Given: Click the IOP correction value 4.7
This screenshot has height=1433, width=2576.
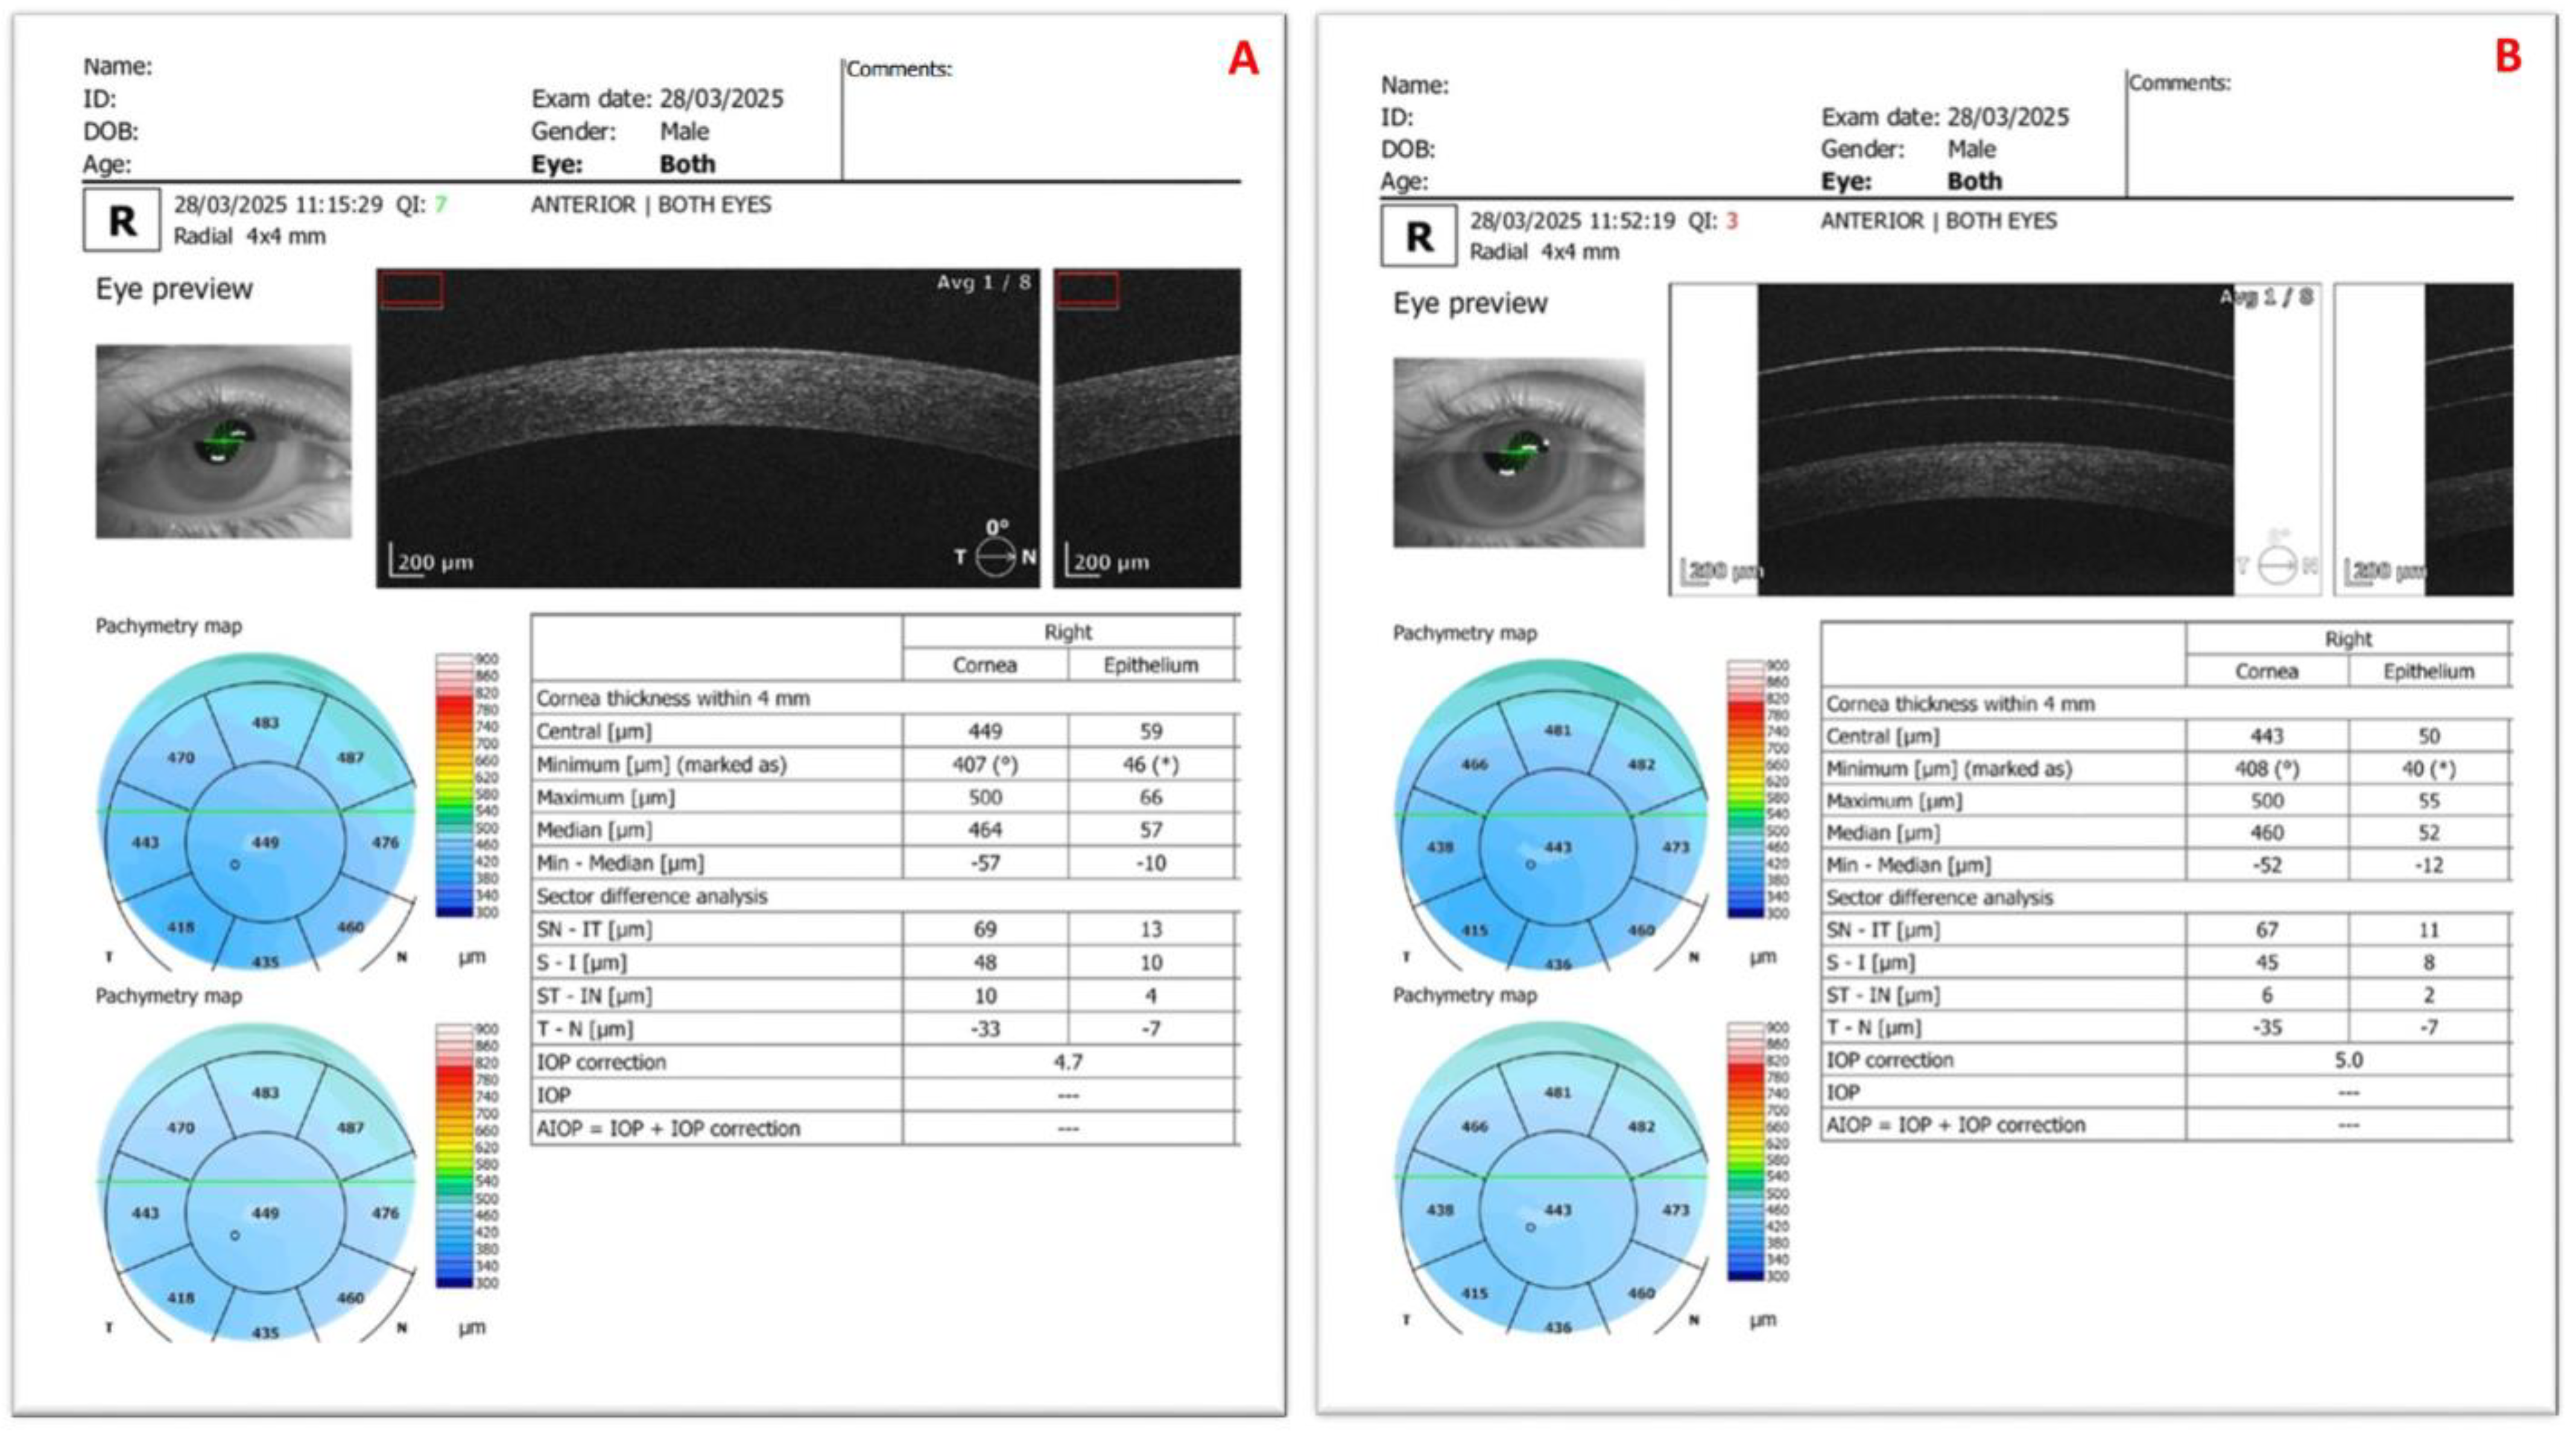Looking at the screenshot, I should (x=1068, y=1063).
